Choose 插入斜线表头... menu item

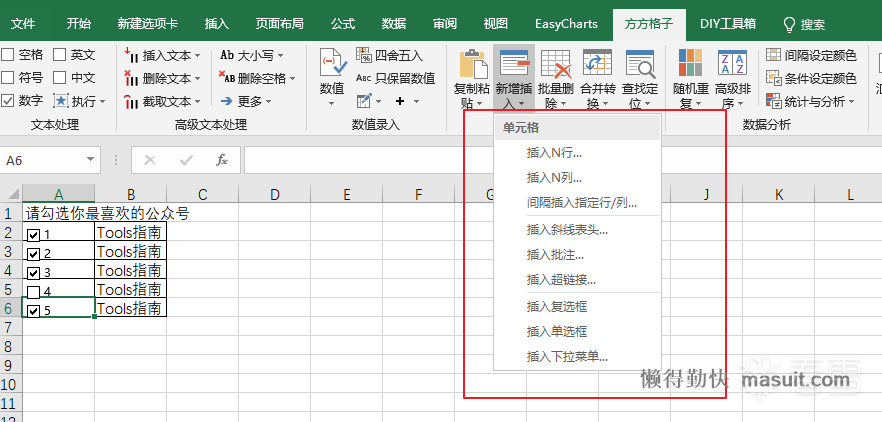tap(577, 230)
